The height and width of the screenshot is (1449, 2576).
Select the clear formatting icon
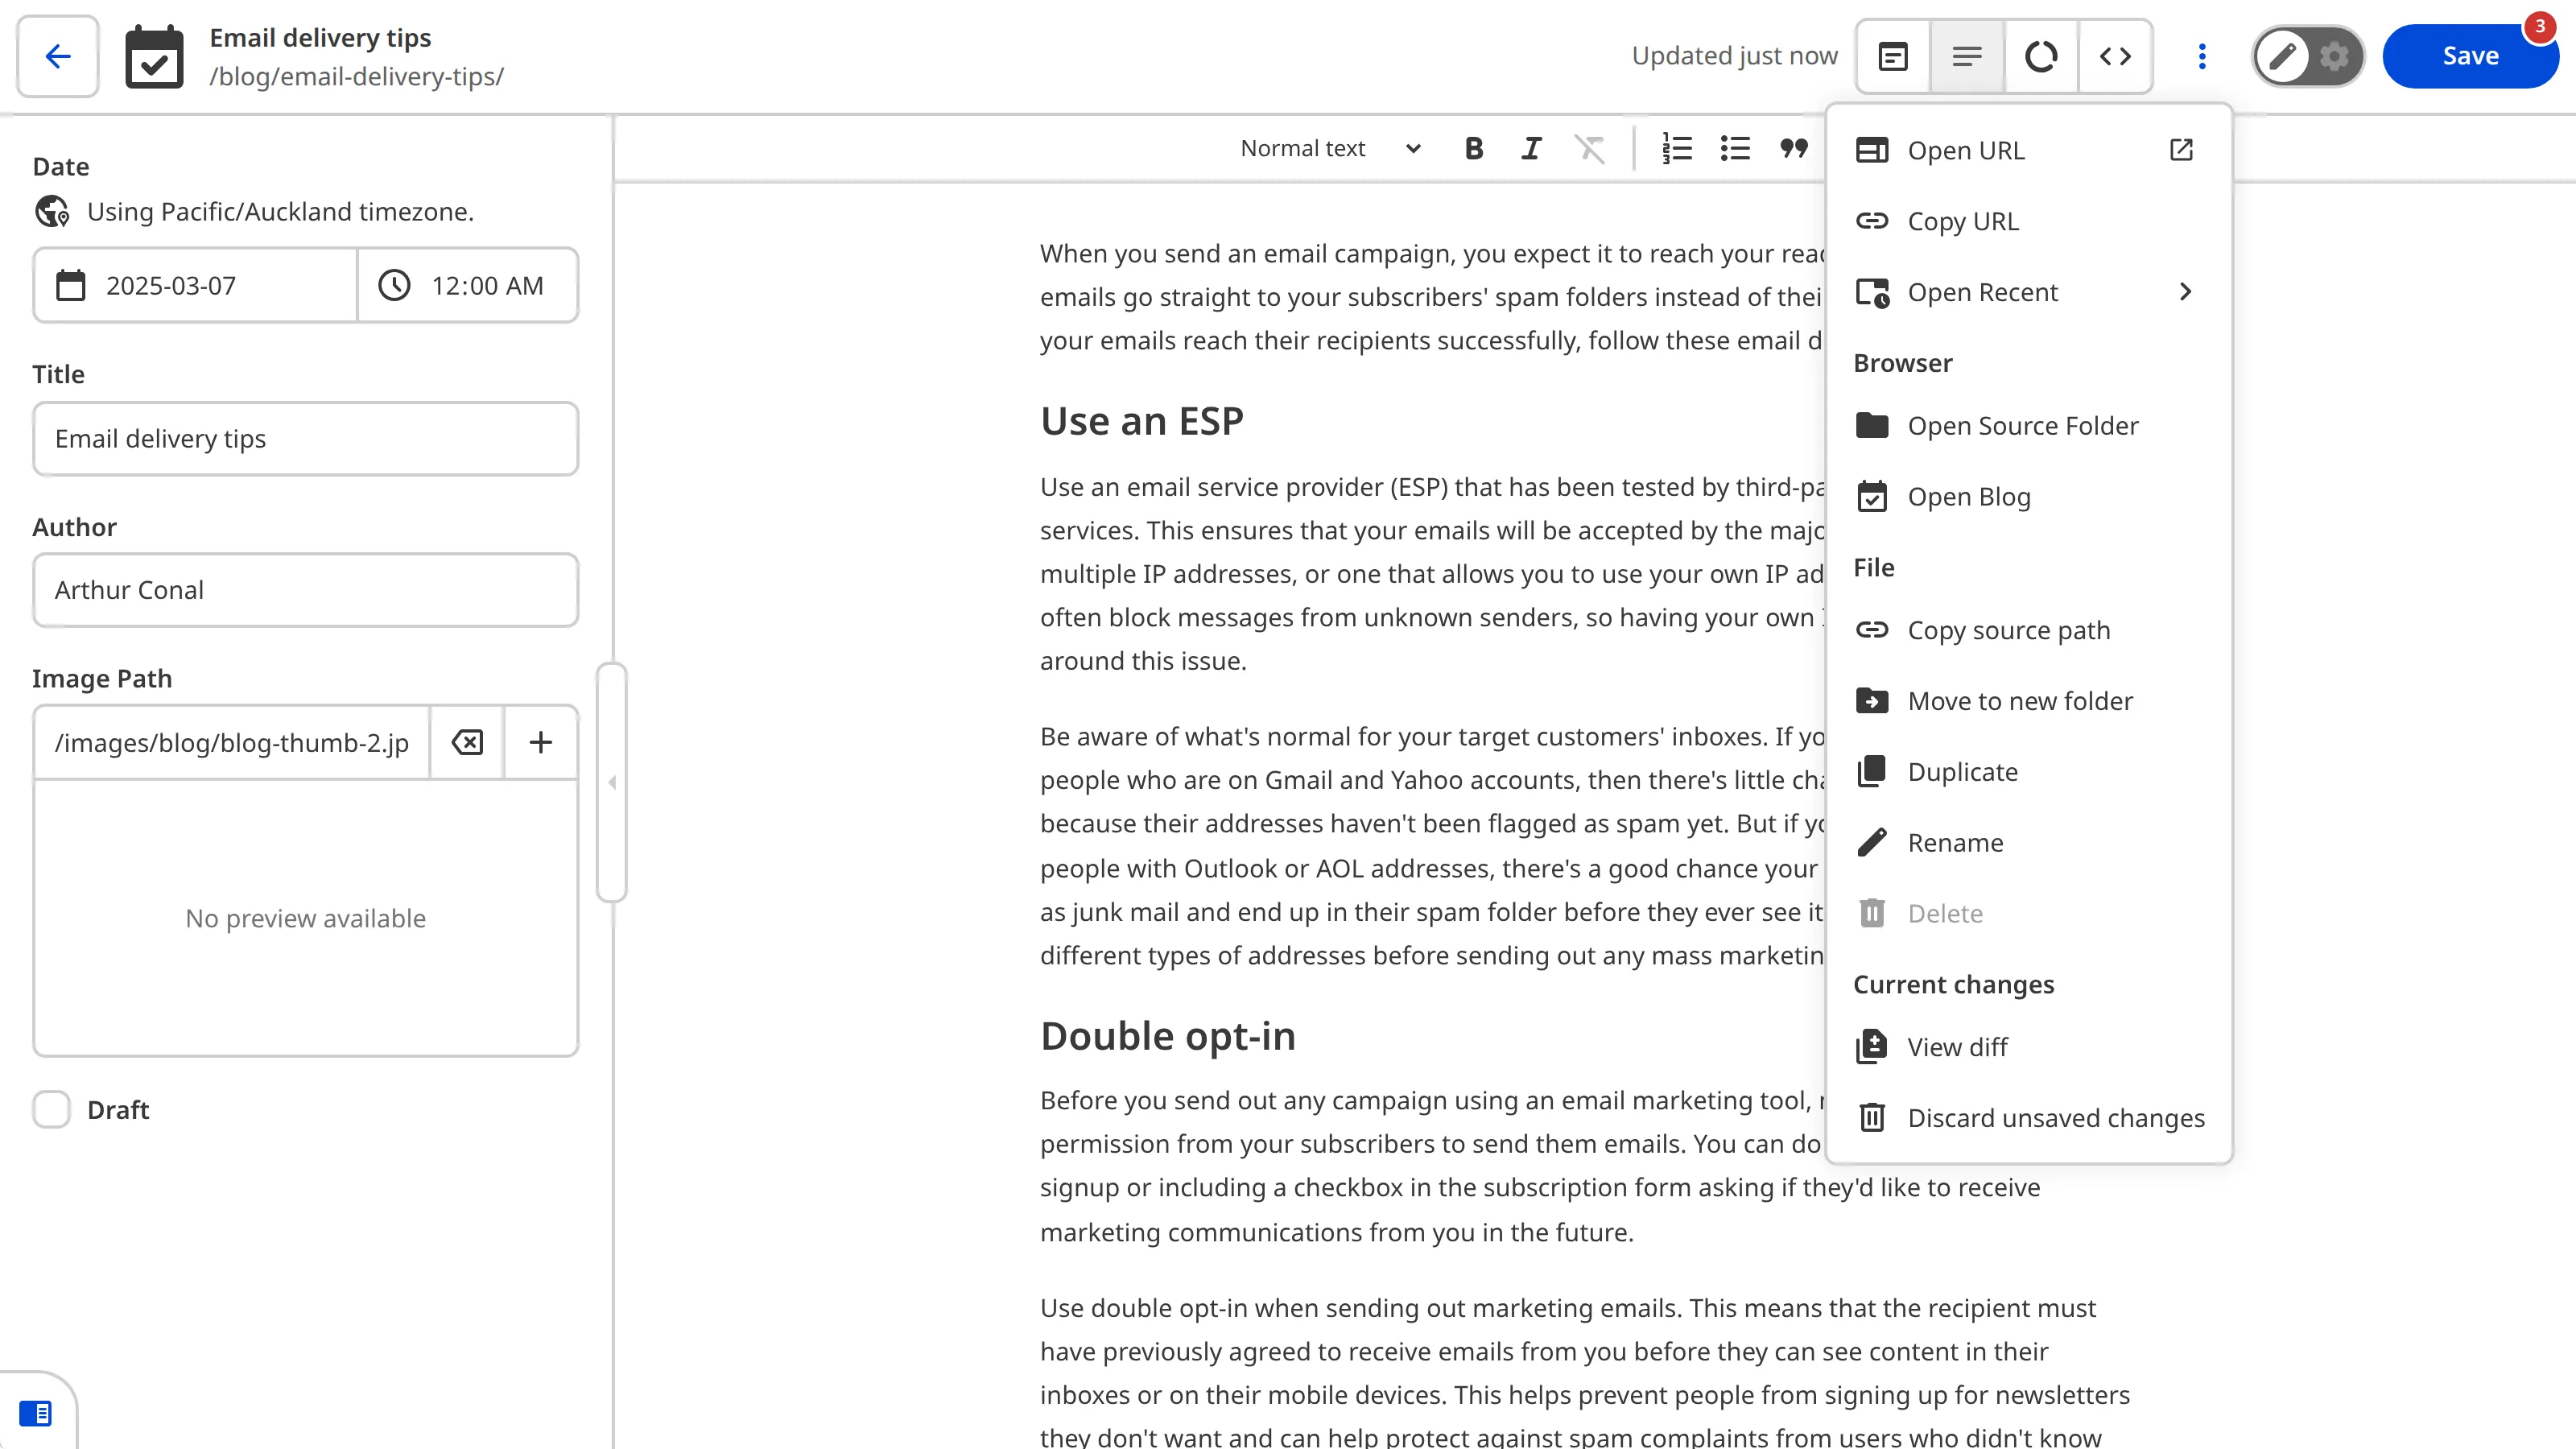(x=1589, y=148)
